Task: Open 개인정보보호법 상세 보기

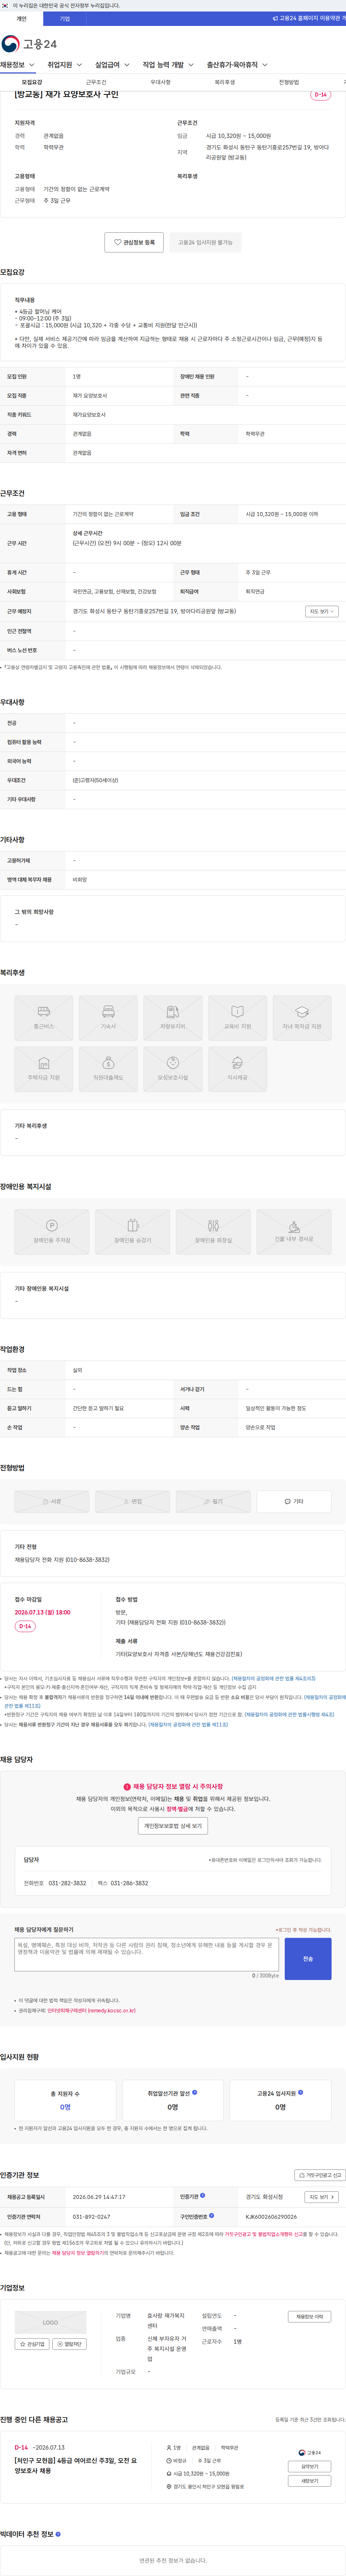Action: [173, 1825]
